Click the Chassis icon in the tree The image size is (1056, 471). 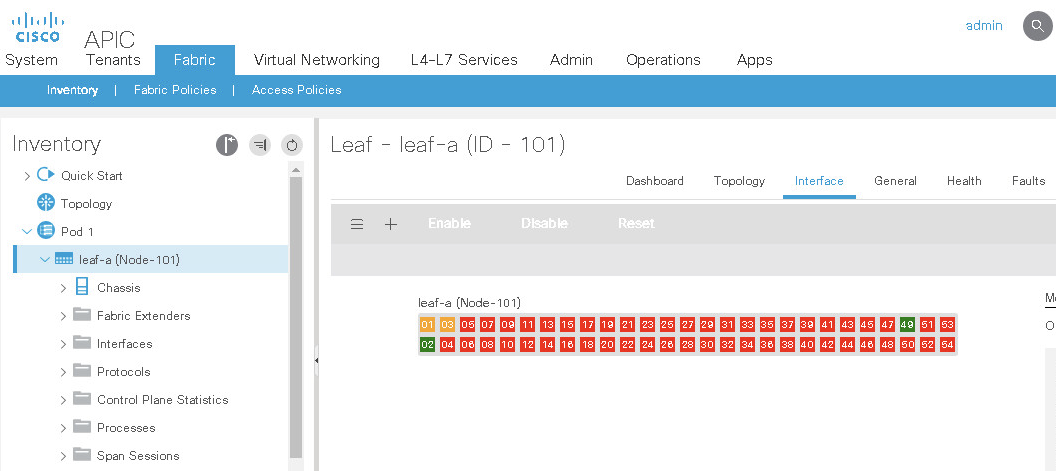81,288
